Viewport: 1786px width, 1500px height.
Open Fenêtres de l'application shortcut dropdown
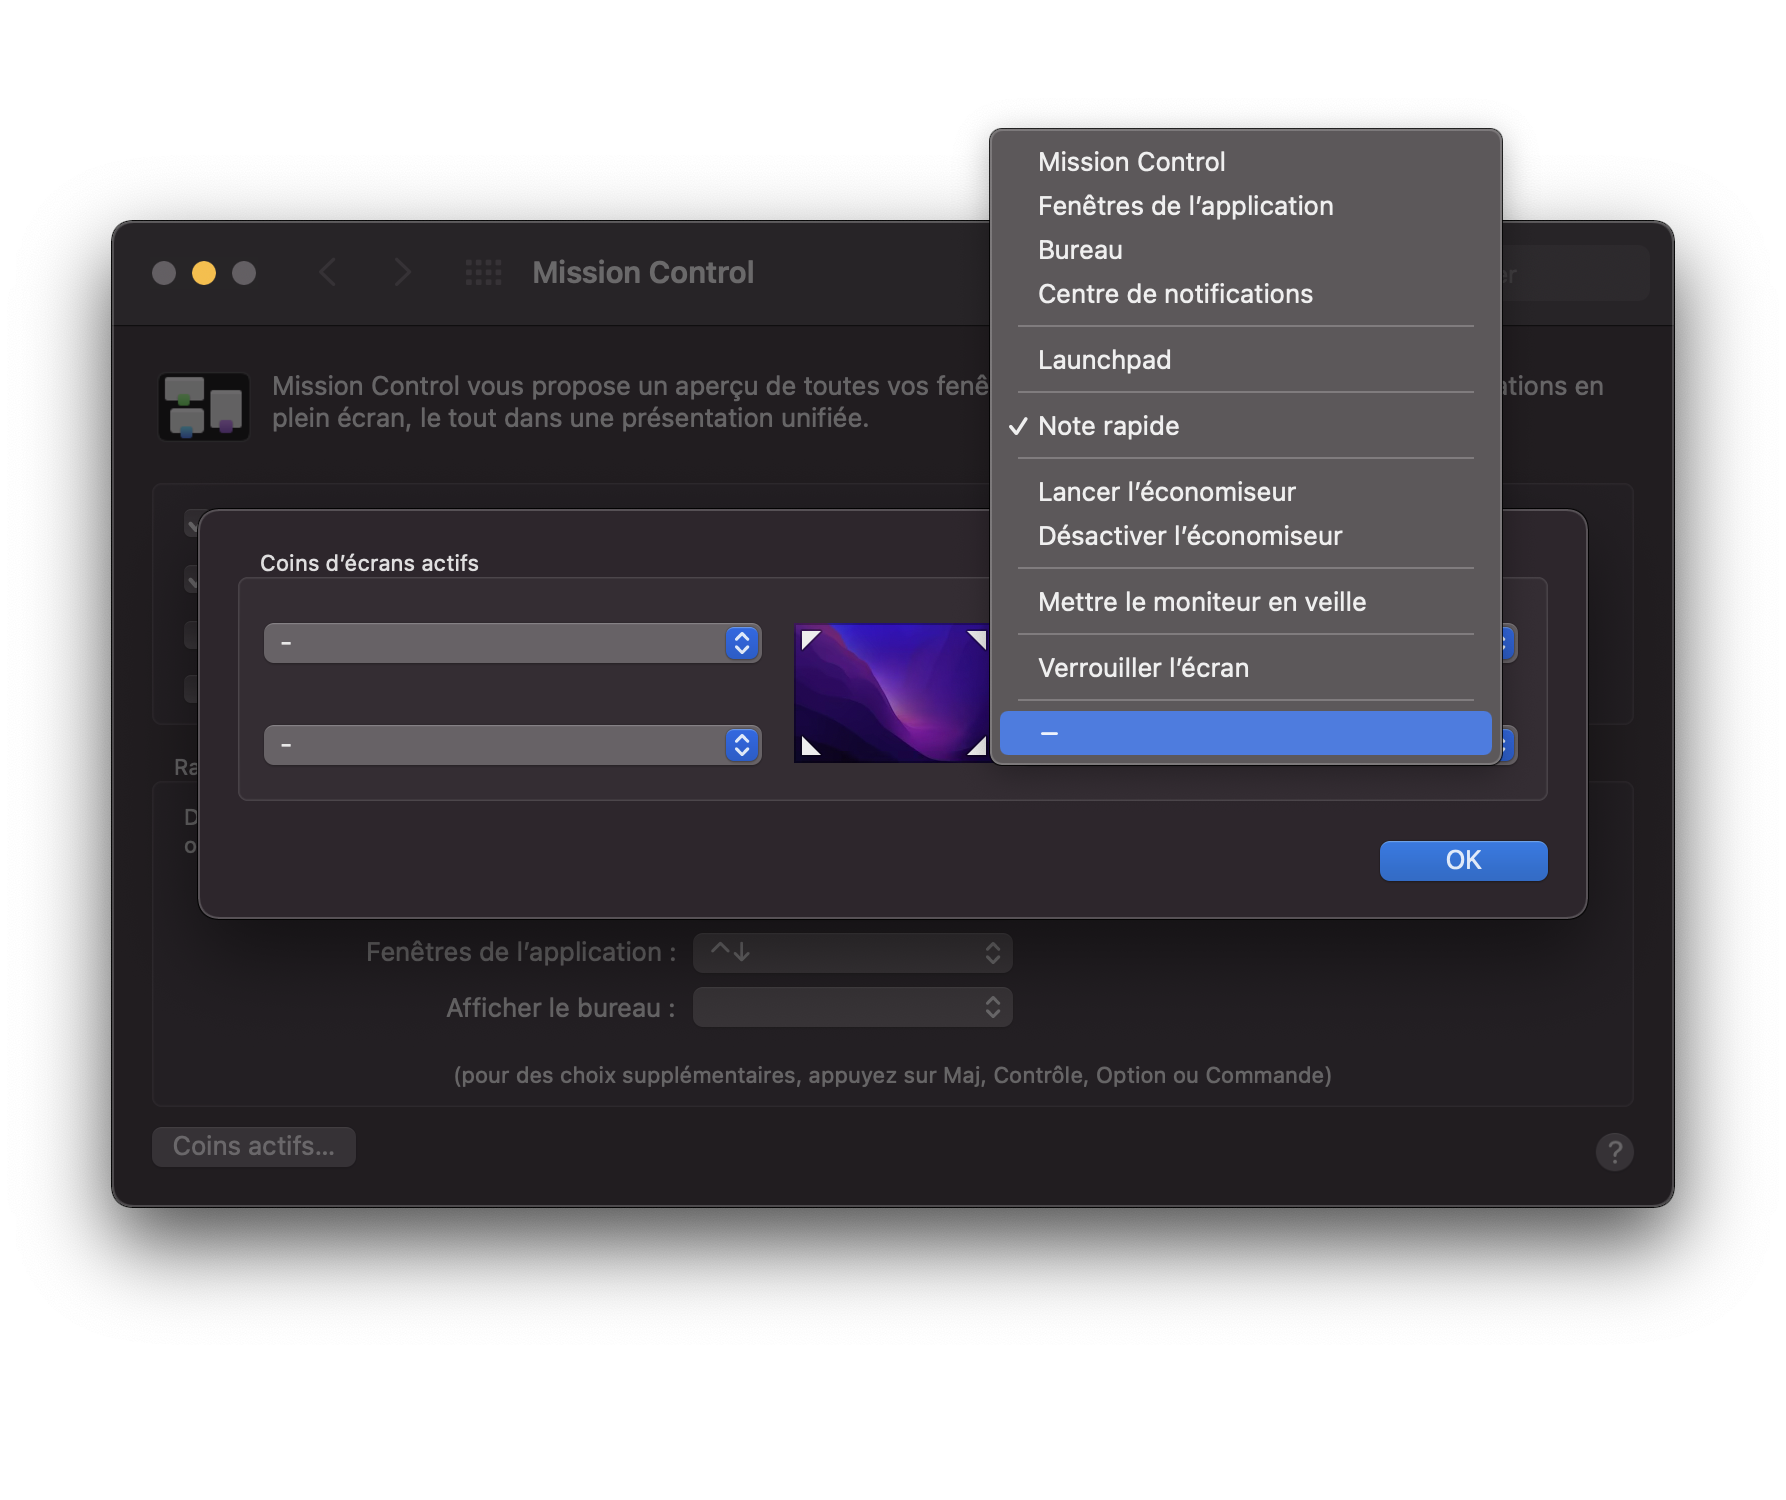click(853, 953)
